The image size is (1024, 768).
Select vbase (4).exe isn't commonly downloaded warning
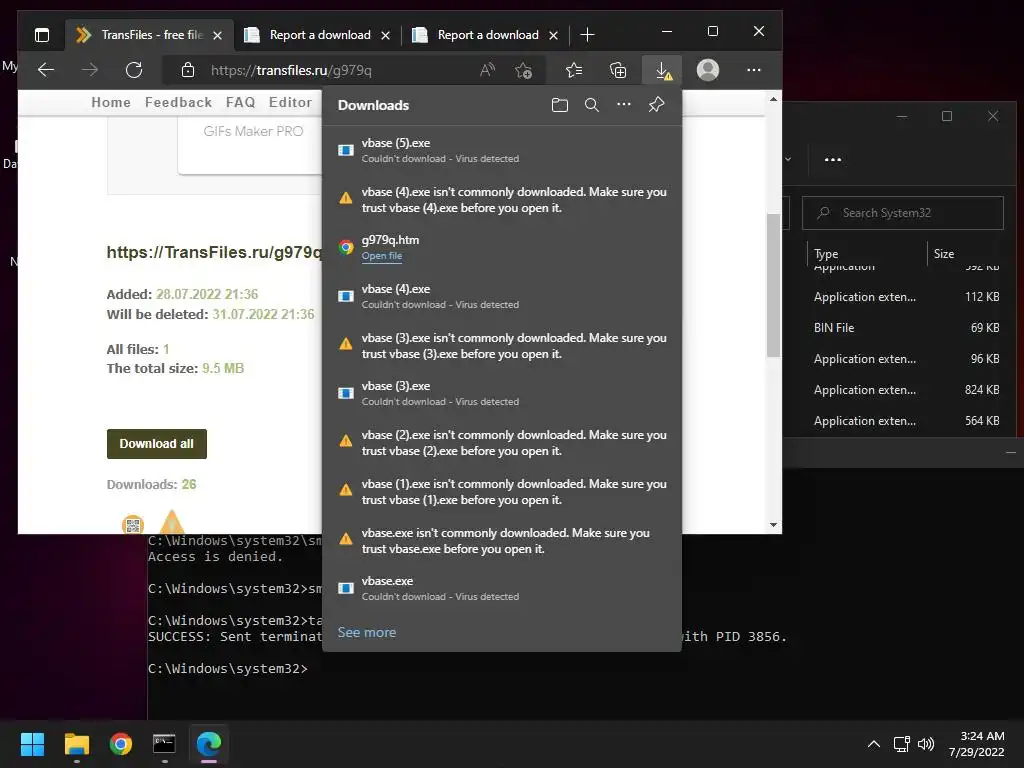[x=502, y=199]
